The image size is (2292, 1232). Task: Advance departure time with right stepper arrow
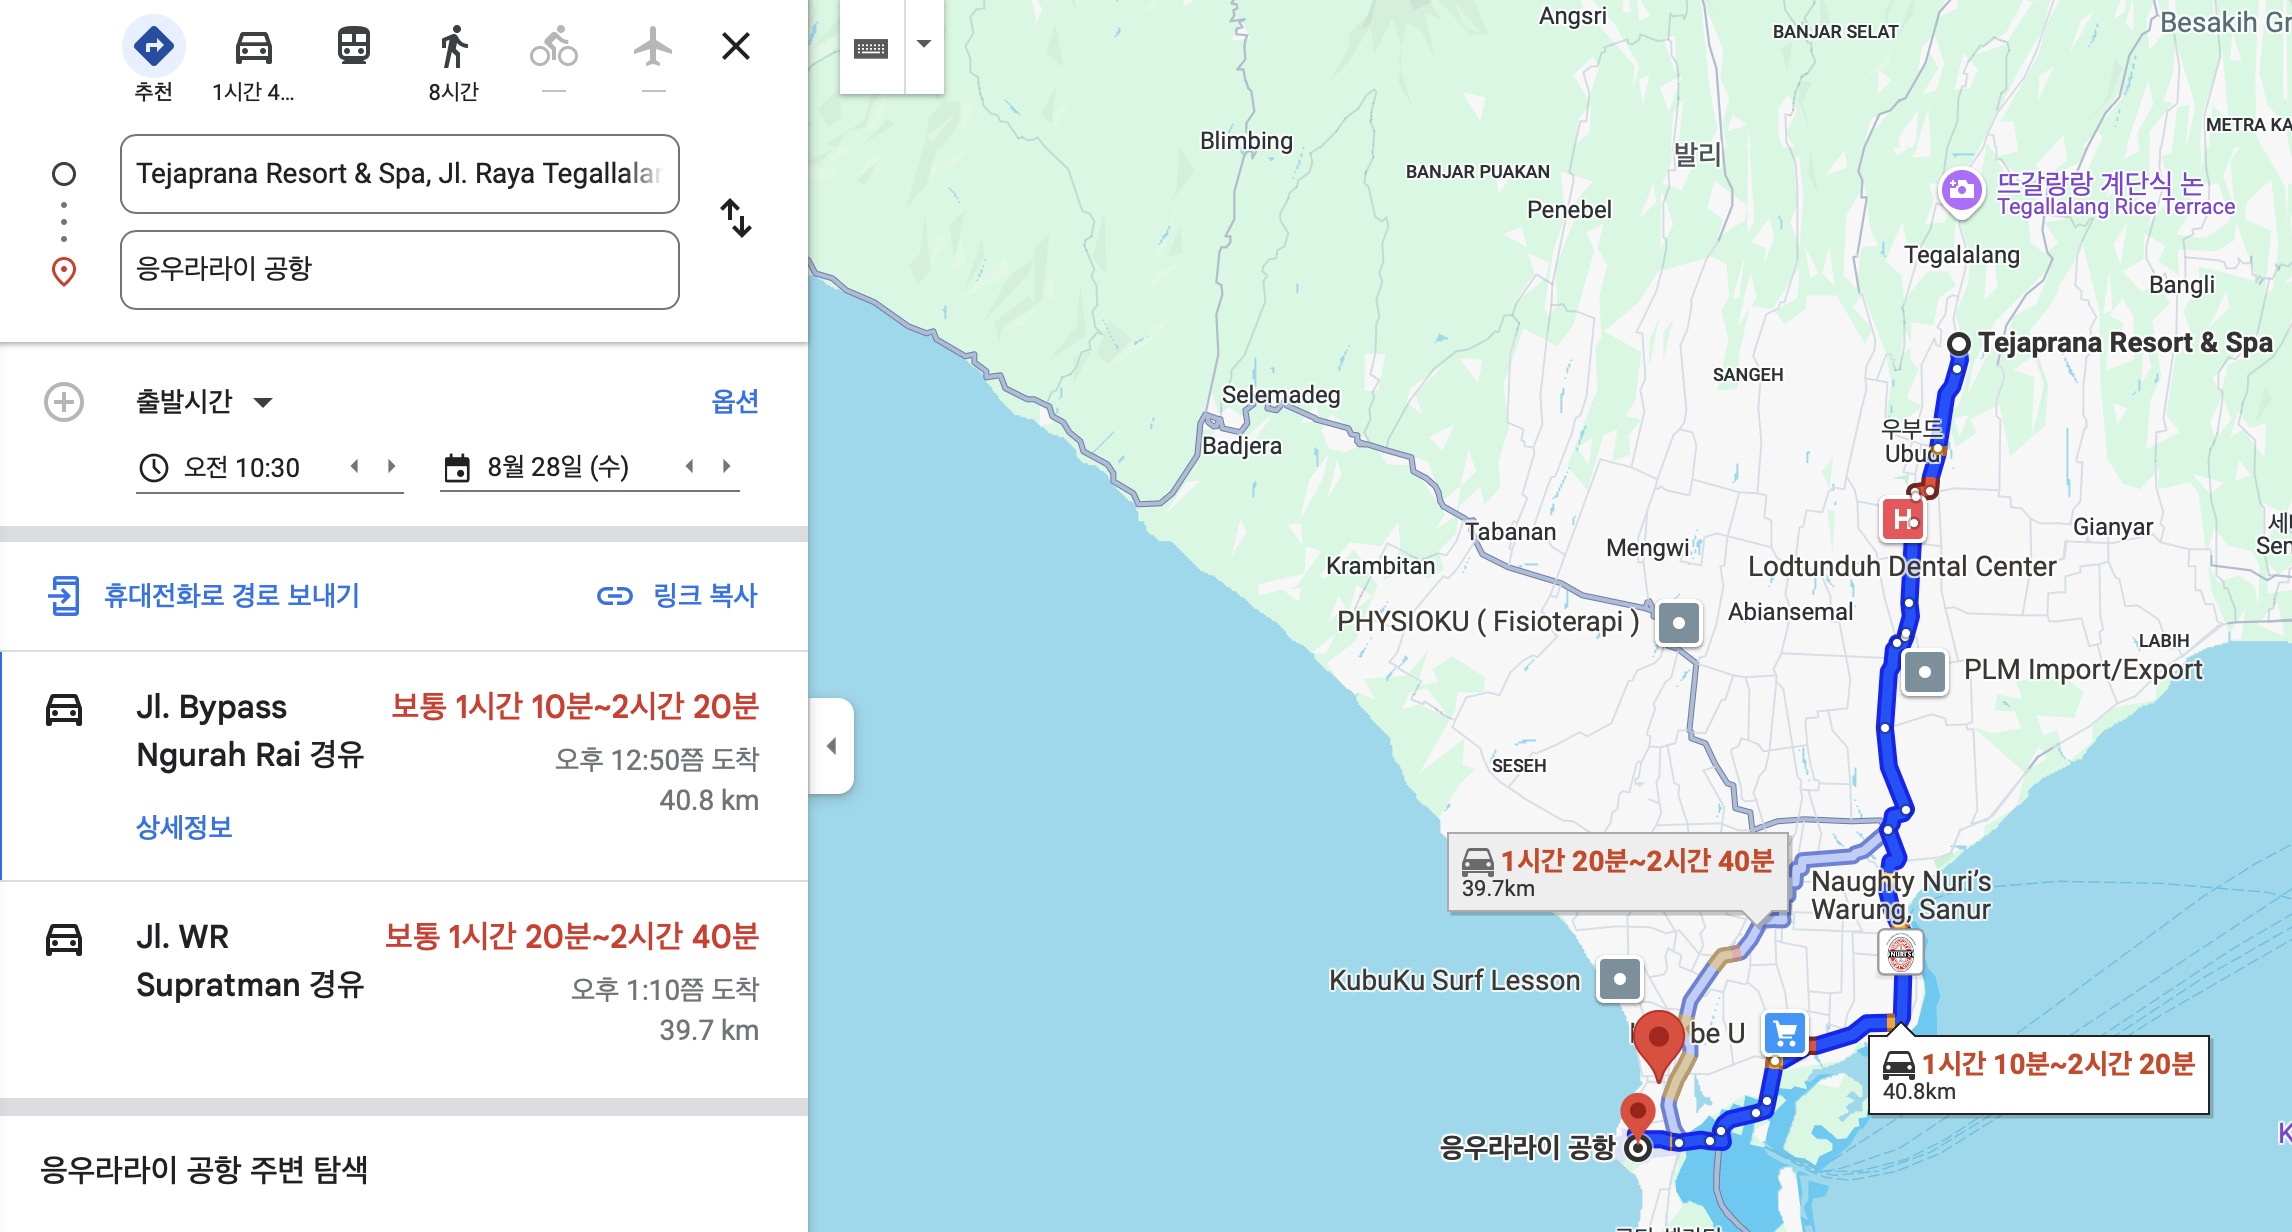point(392,466)
